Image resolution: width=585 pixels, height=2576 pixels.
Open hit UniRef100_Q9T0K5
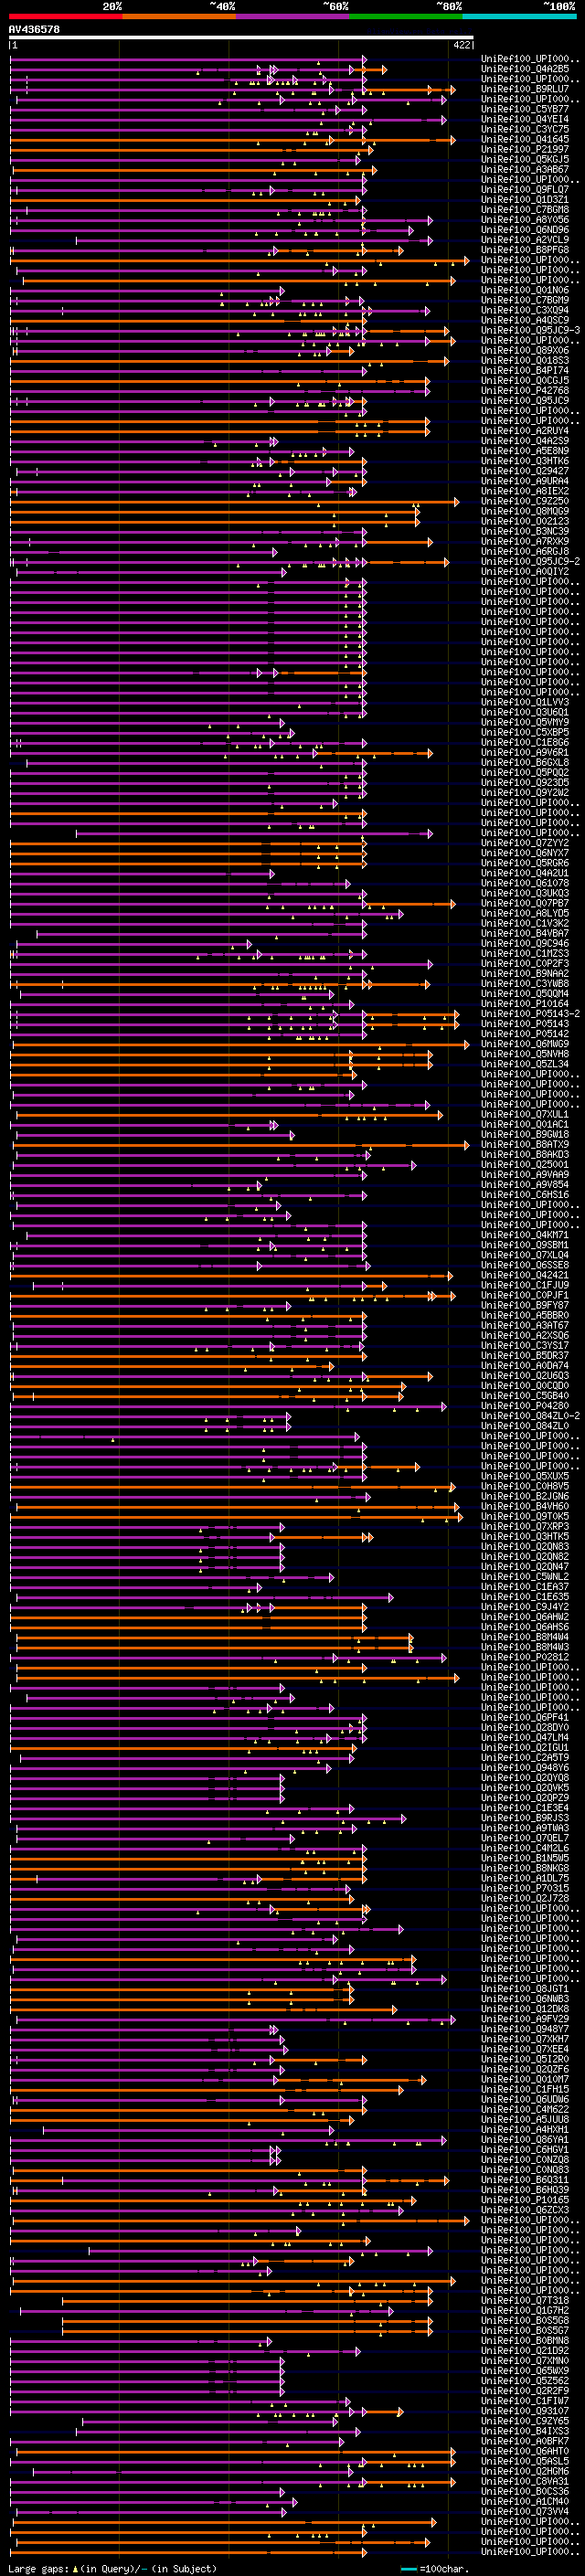coord(524,1516)
